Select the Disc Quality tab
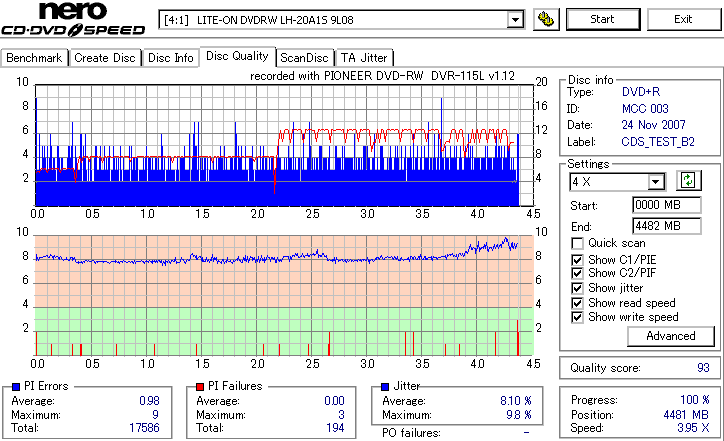This screenshot has height=441, width=724. 237,56
